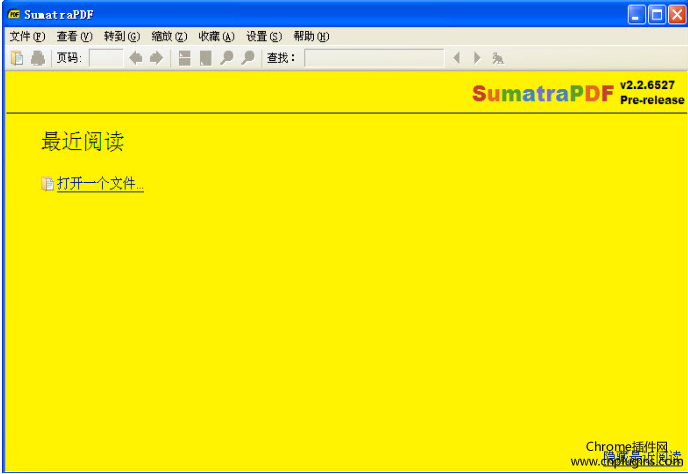Viewport: 688px width, 474px height.
Task: Open the 帮助(H) menu
Action: click(311, 36)
